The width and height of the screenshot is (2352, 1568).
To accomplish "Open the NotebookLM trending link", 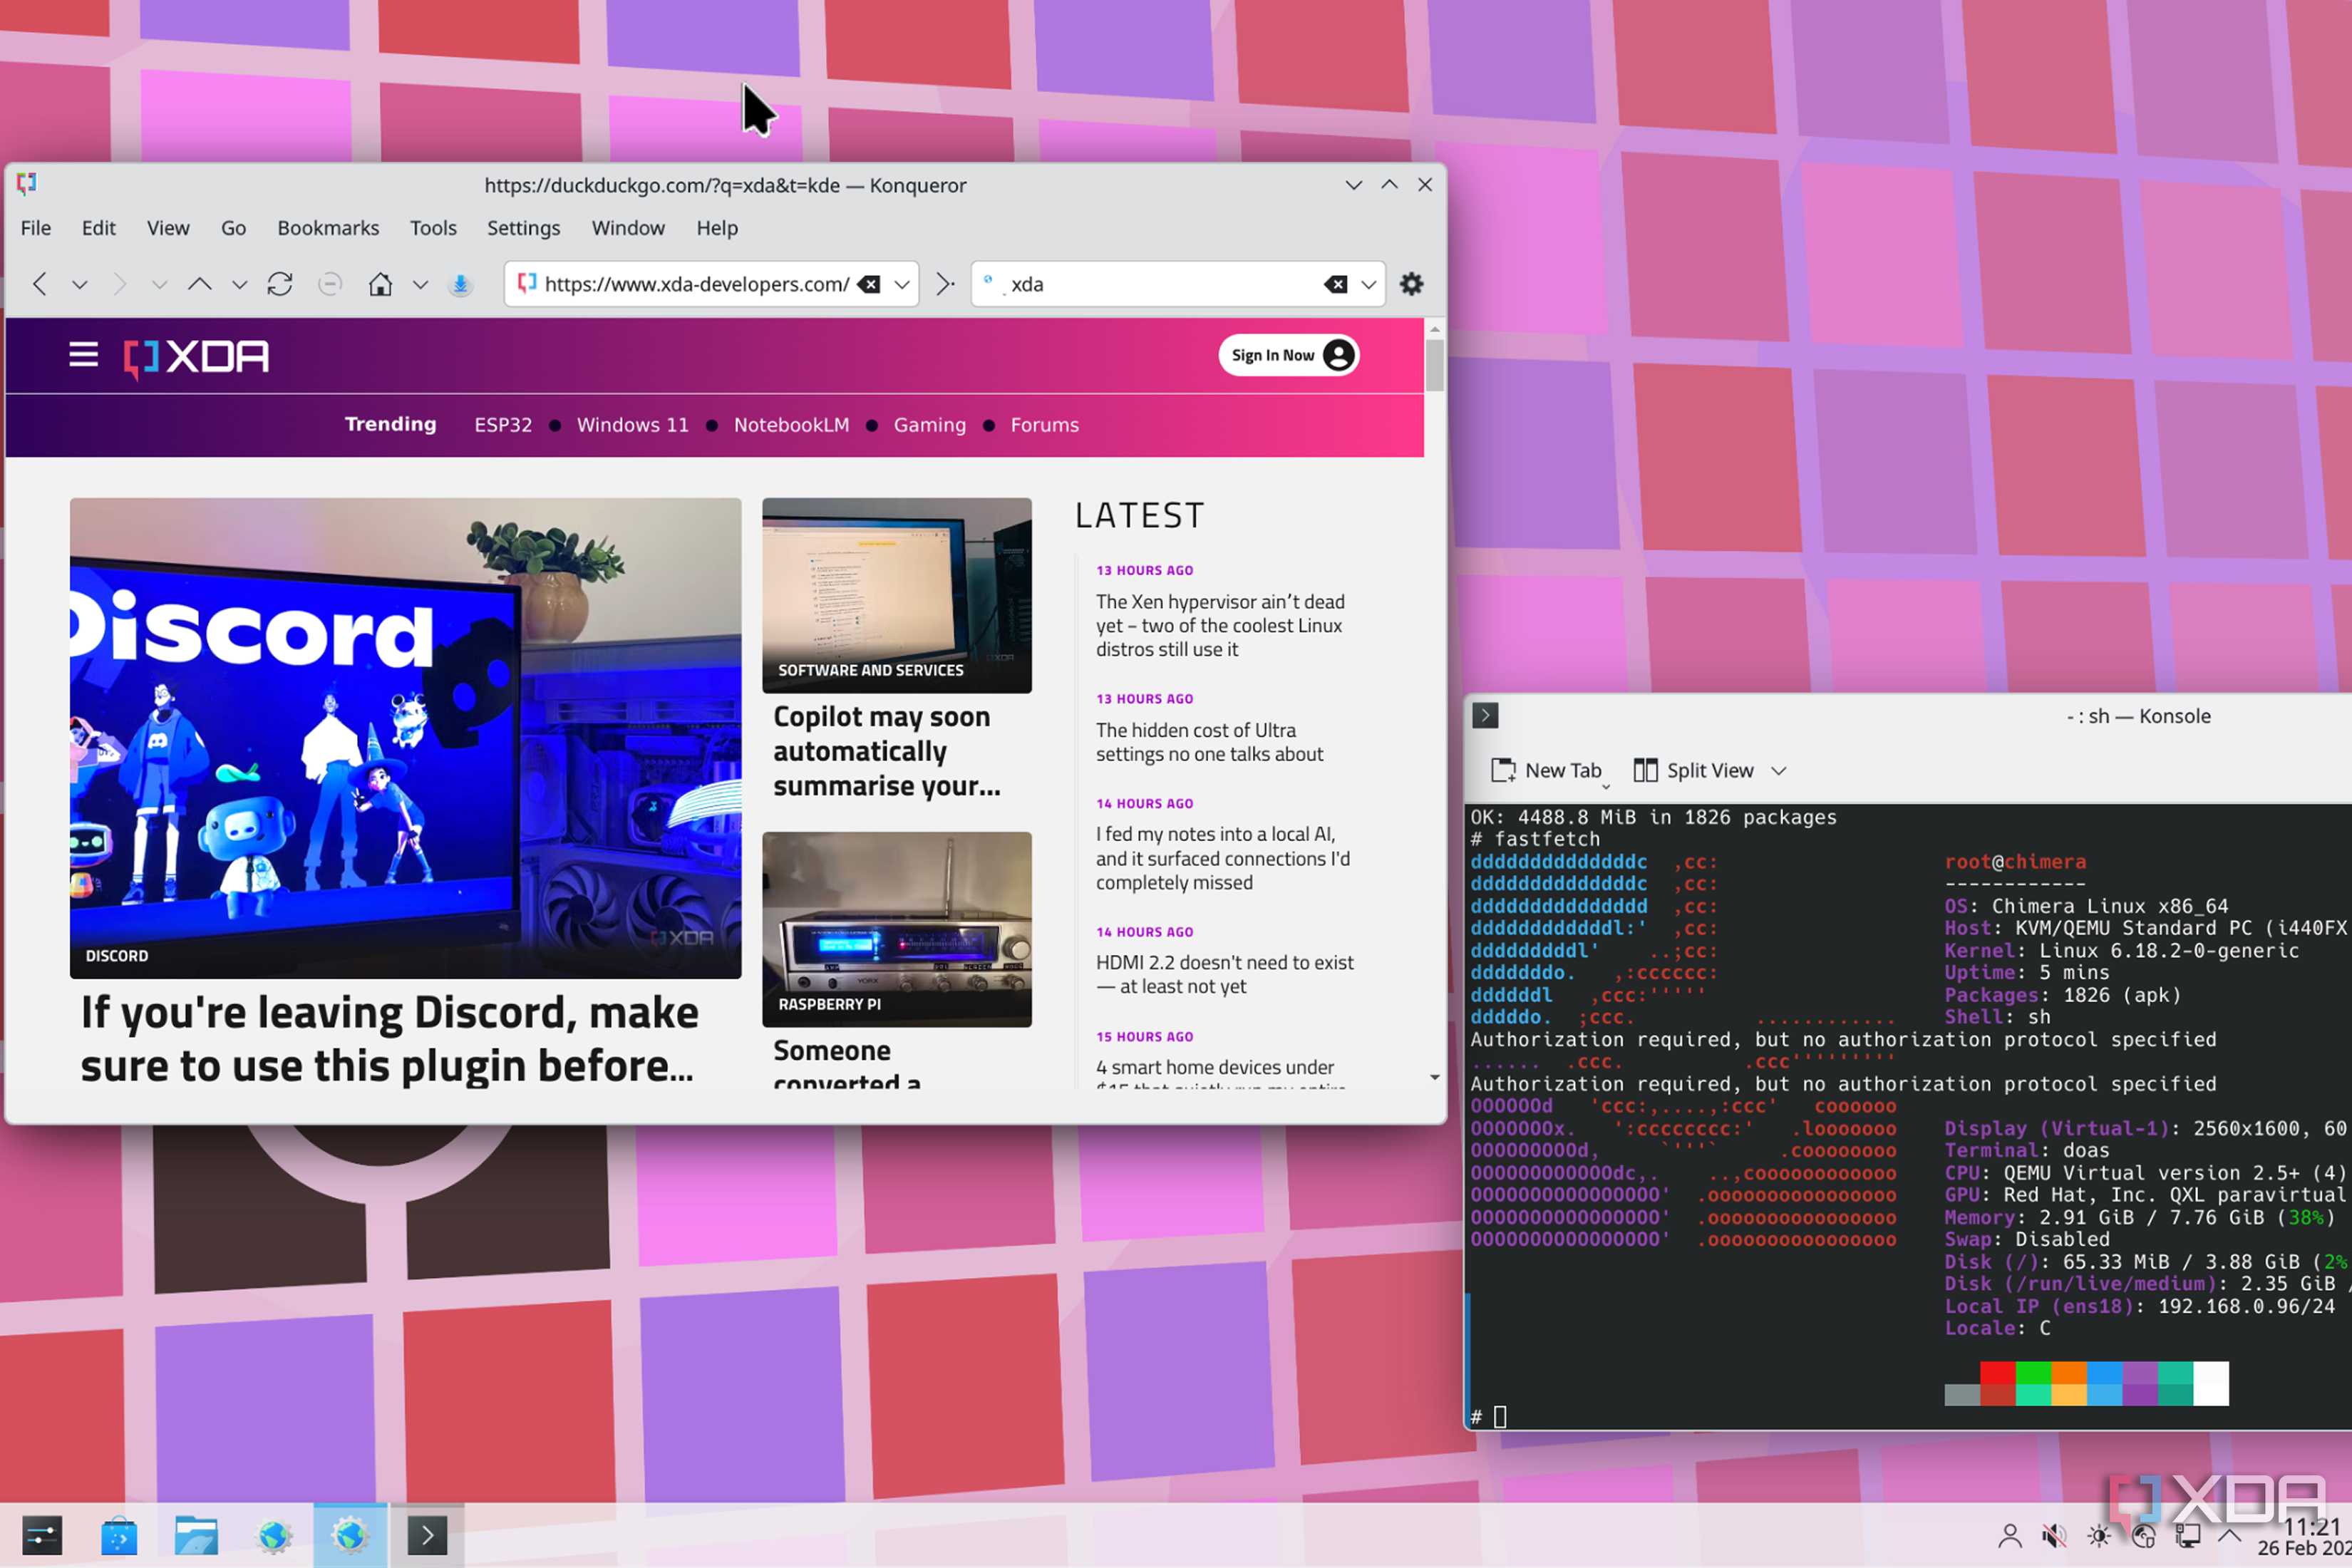I will point(791,425).
